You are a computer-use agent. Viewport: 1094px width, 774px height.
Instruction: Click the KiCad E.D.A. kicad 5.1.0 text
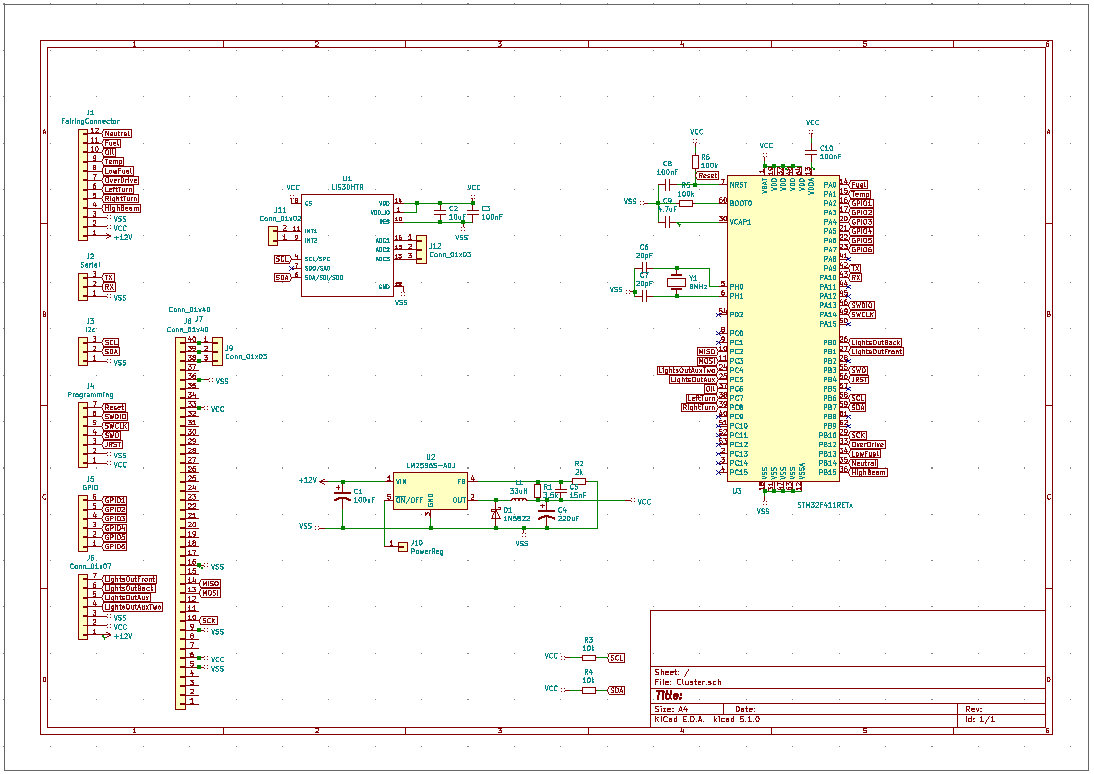click(x=707, y=719)
